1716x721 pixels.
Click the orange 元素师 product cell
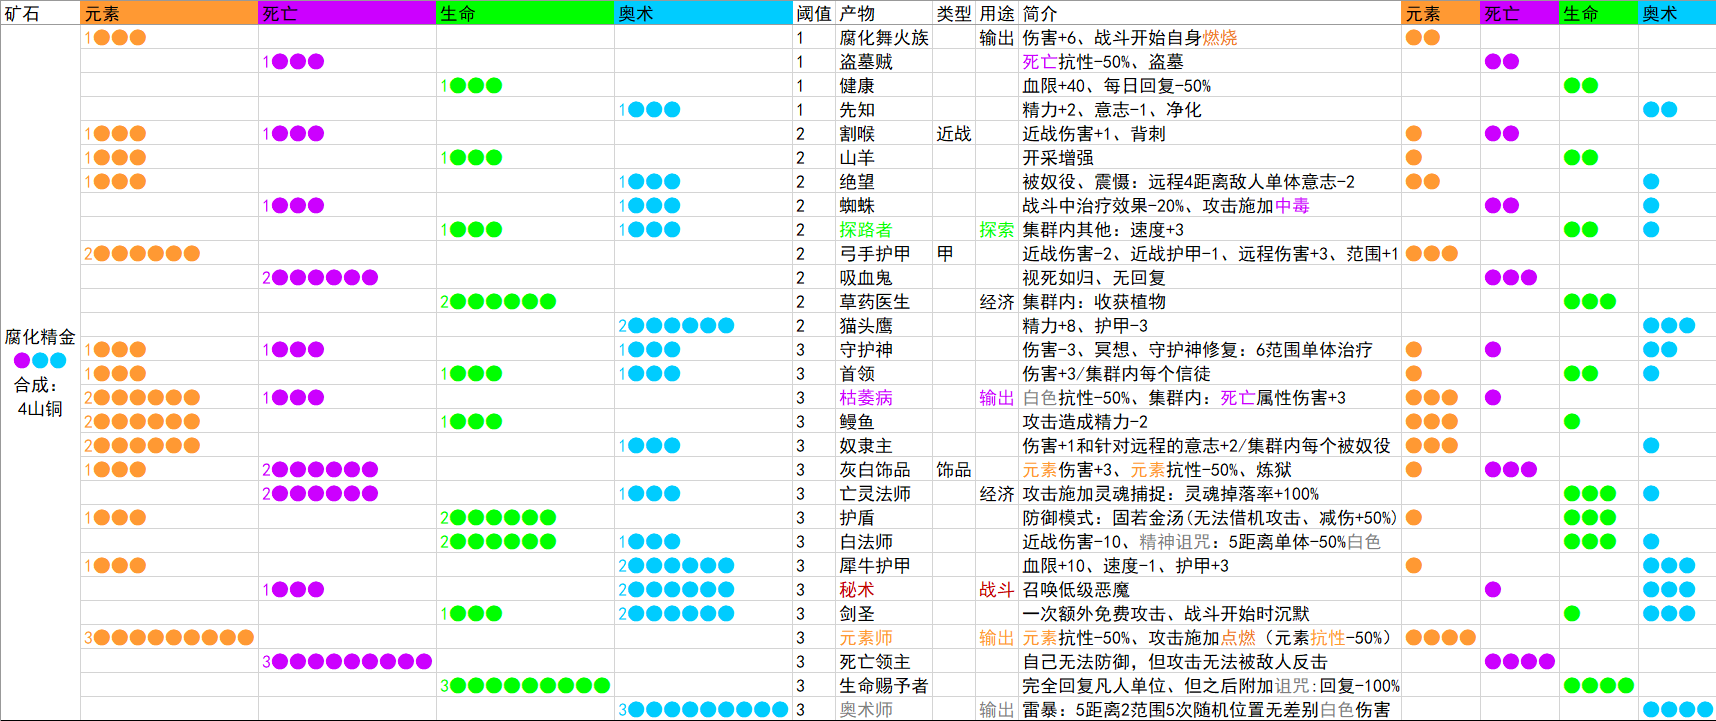884,637
